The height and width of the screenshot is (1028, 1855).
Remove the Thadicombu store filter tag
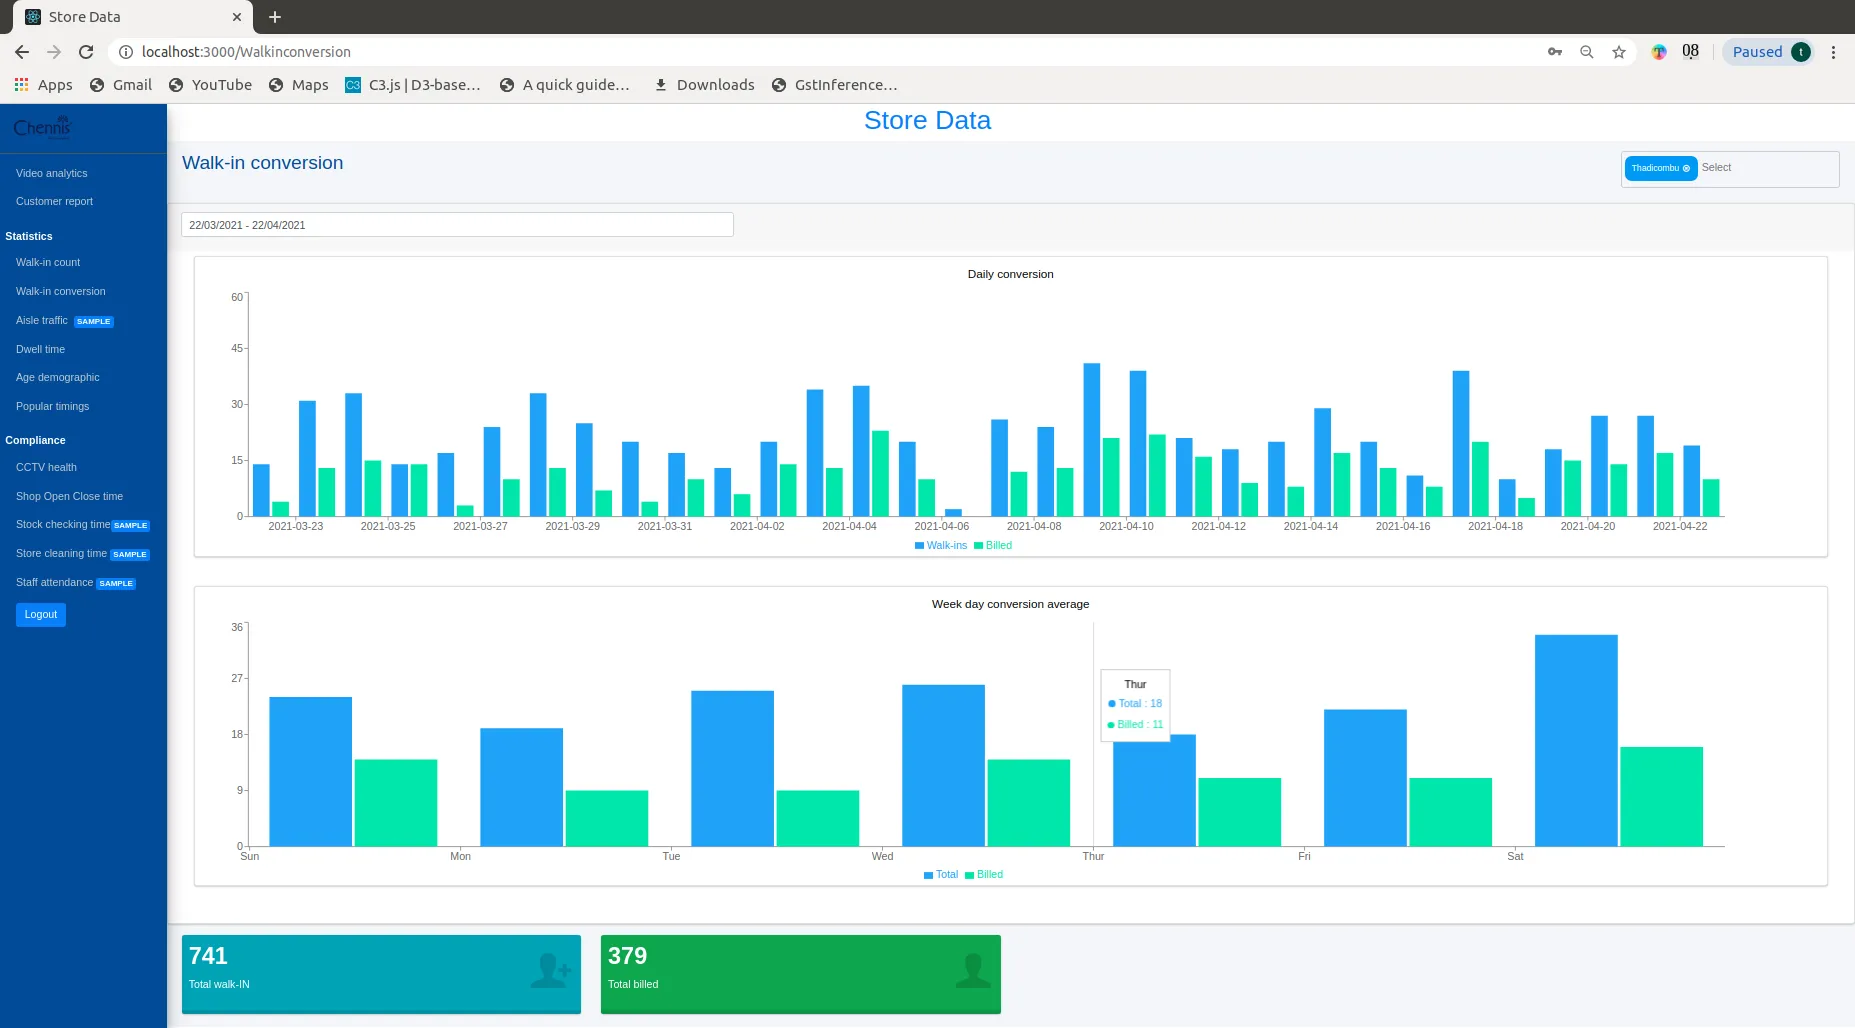(1686, 168)
